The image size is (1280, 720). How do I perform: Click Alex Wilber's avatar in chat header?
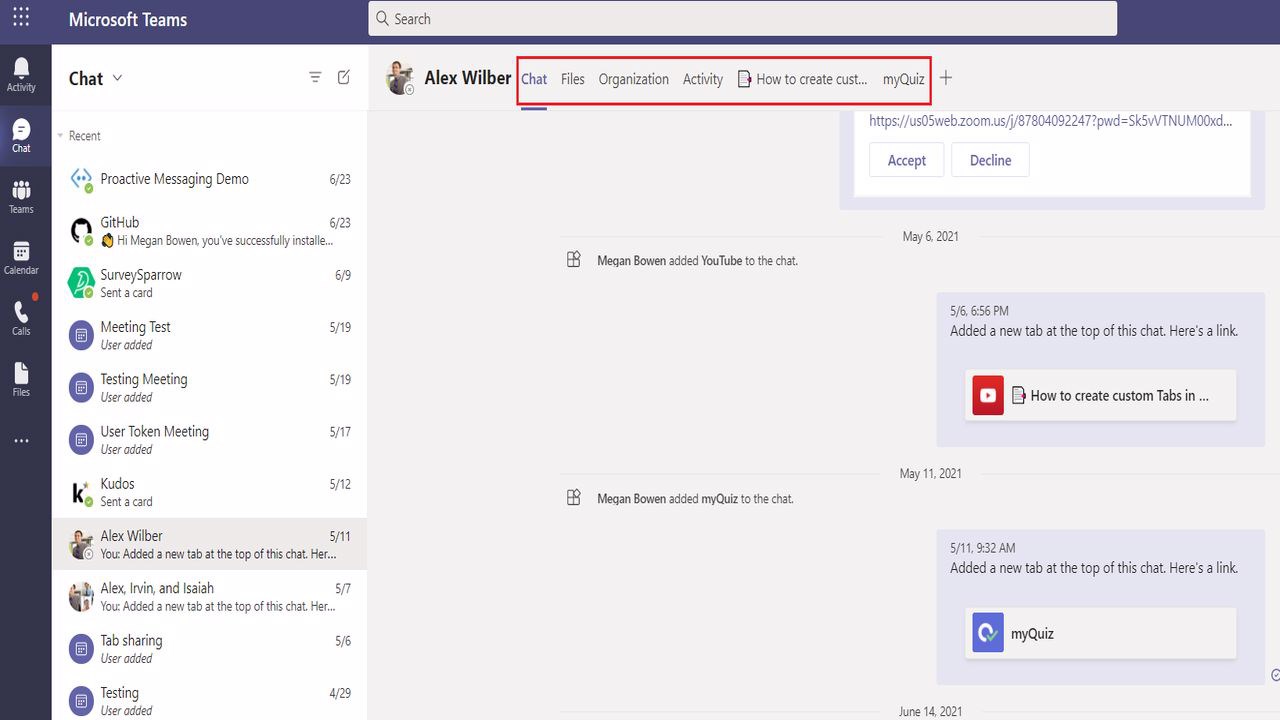(x=400, y=78)
